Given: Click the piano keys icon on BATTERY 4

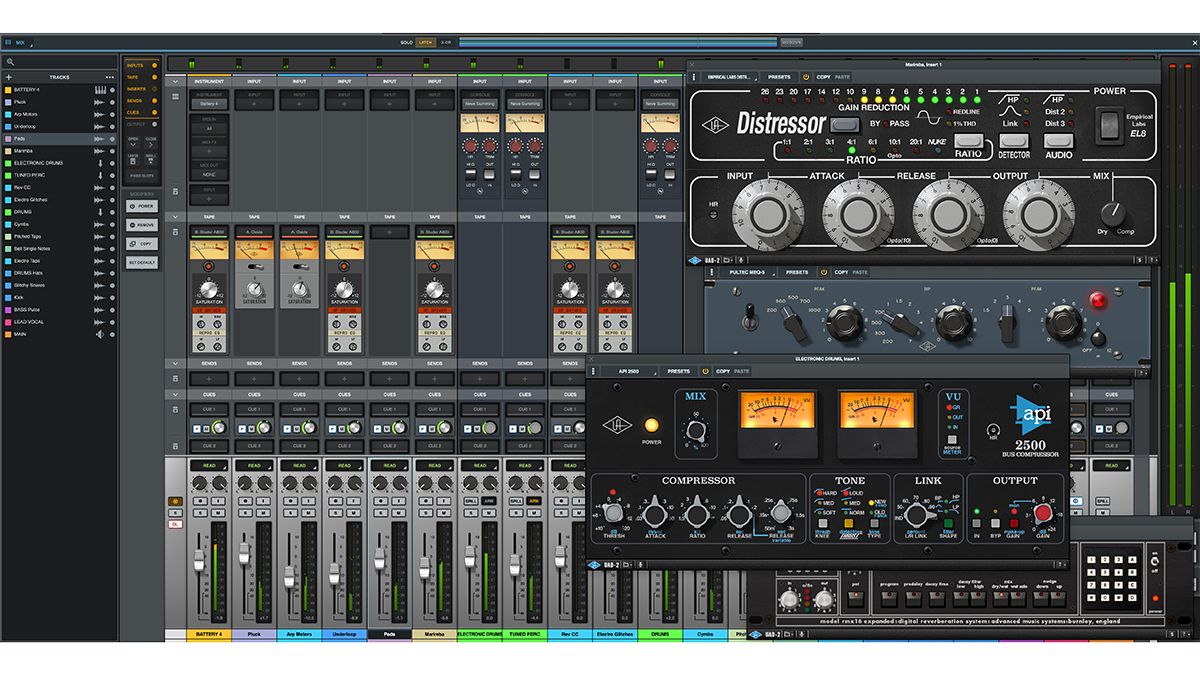Looking at the screenshot, I should click(x=100, y=90).
